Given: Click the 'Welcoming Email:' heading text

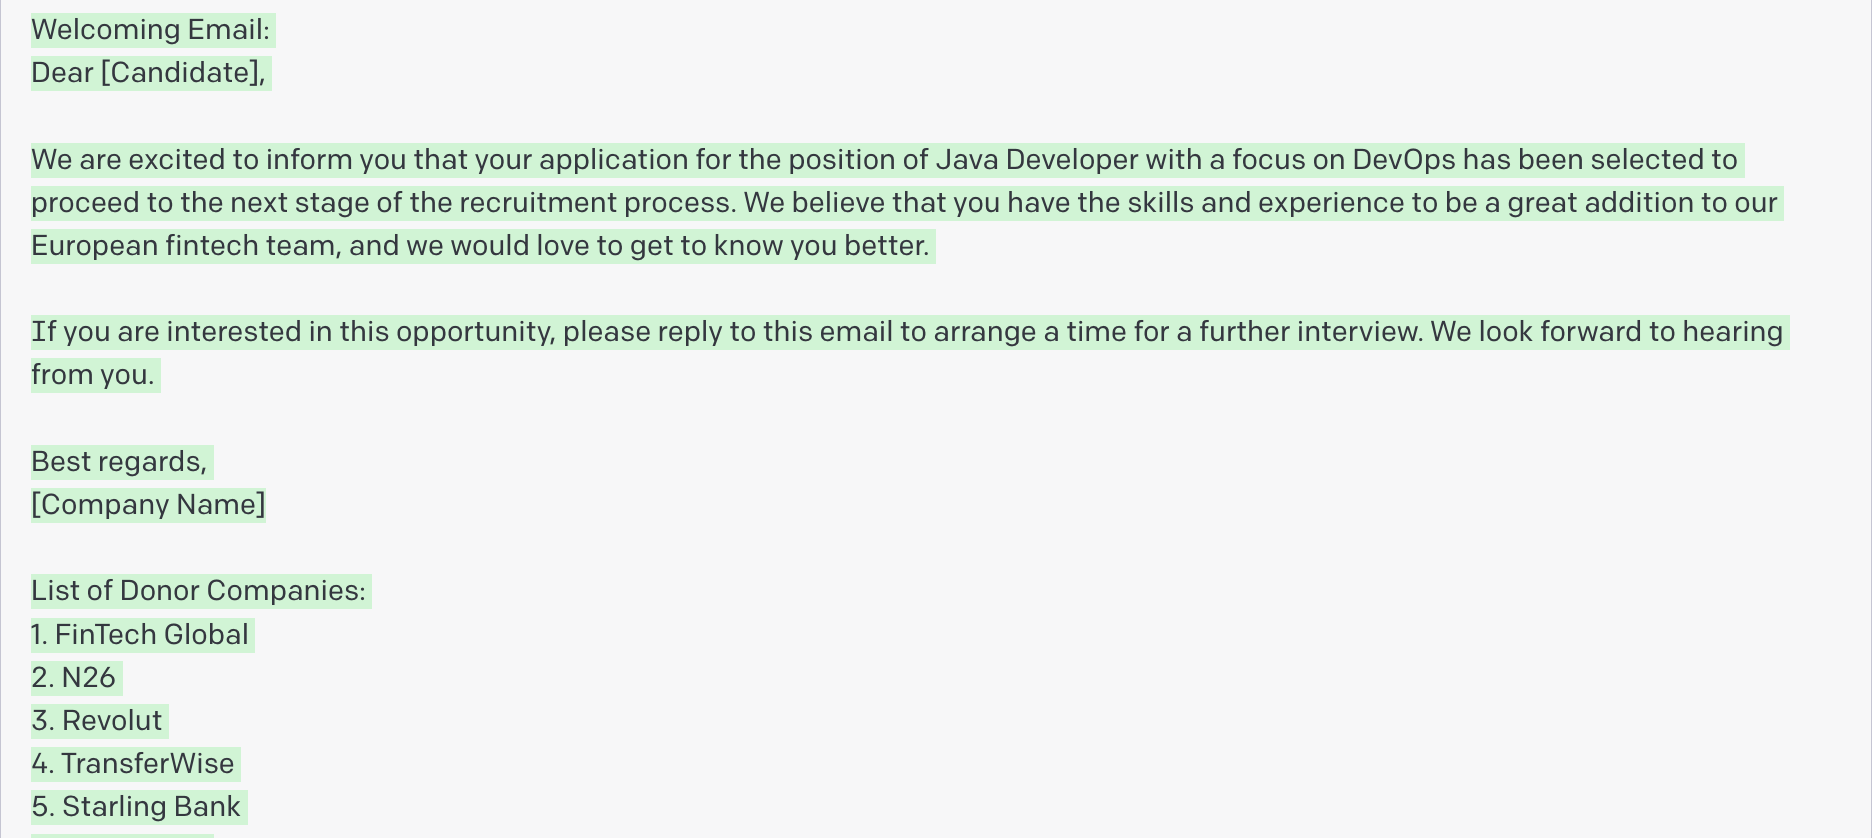Looking at the screenshot, I should (151, 30).
